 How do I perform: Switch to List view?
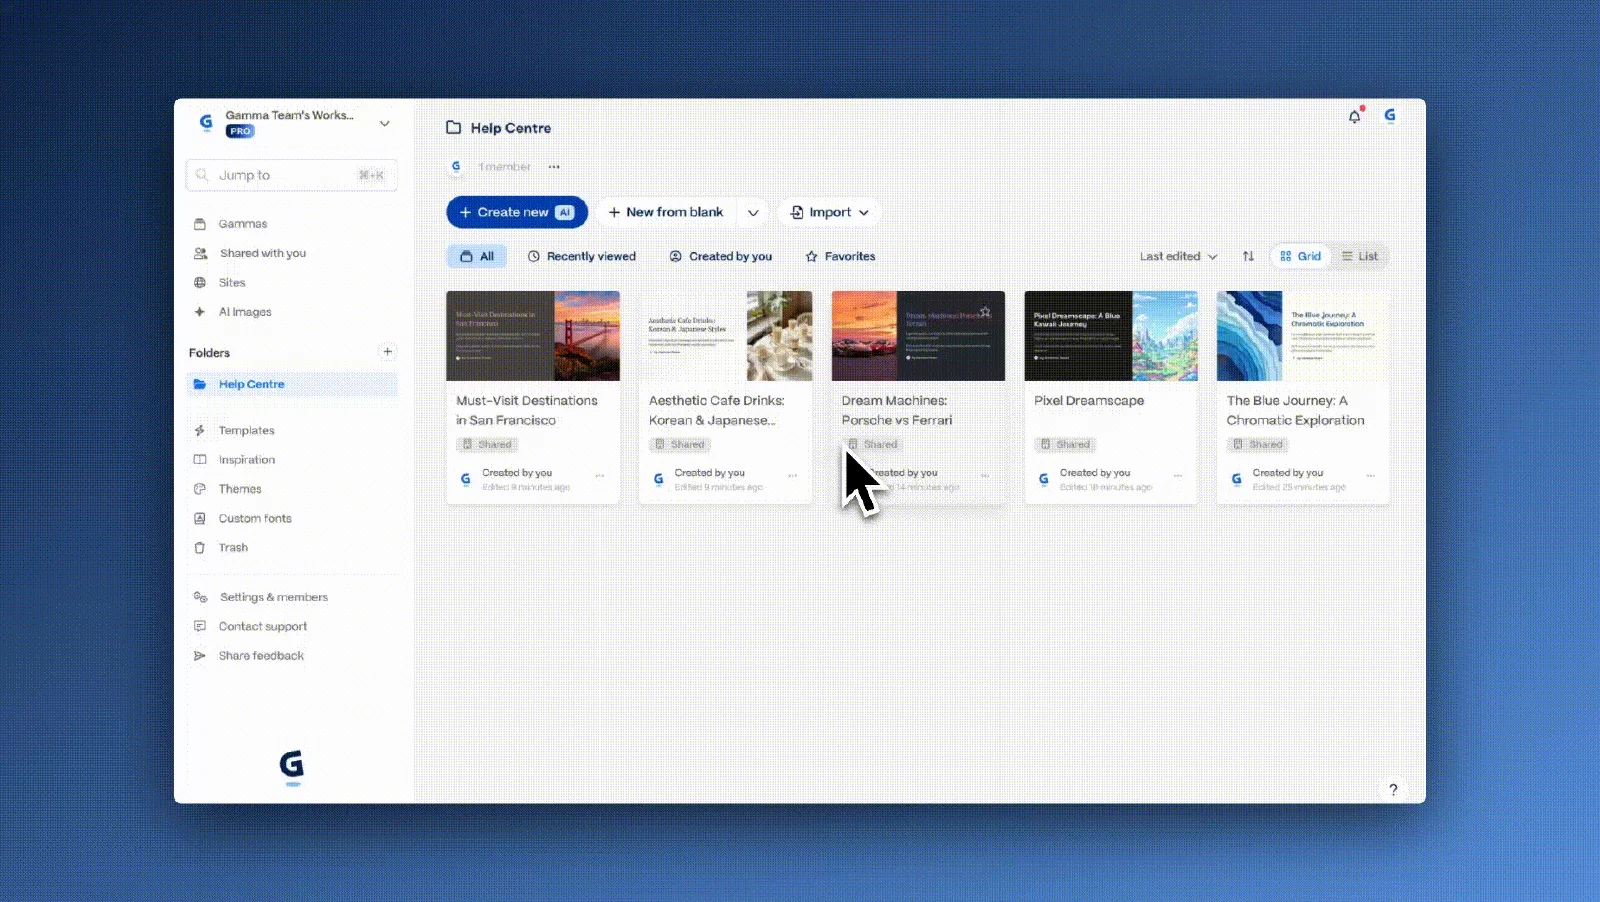click(1360, 256)
